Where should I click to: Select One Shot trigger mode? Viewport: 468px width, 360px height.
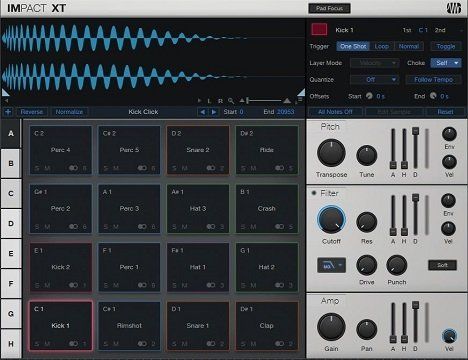tap(353, 46)
